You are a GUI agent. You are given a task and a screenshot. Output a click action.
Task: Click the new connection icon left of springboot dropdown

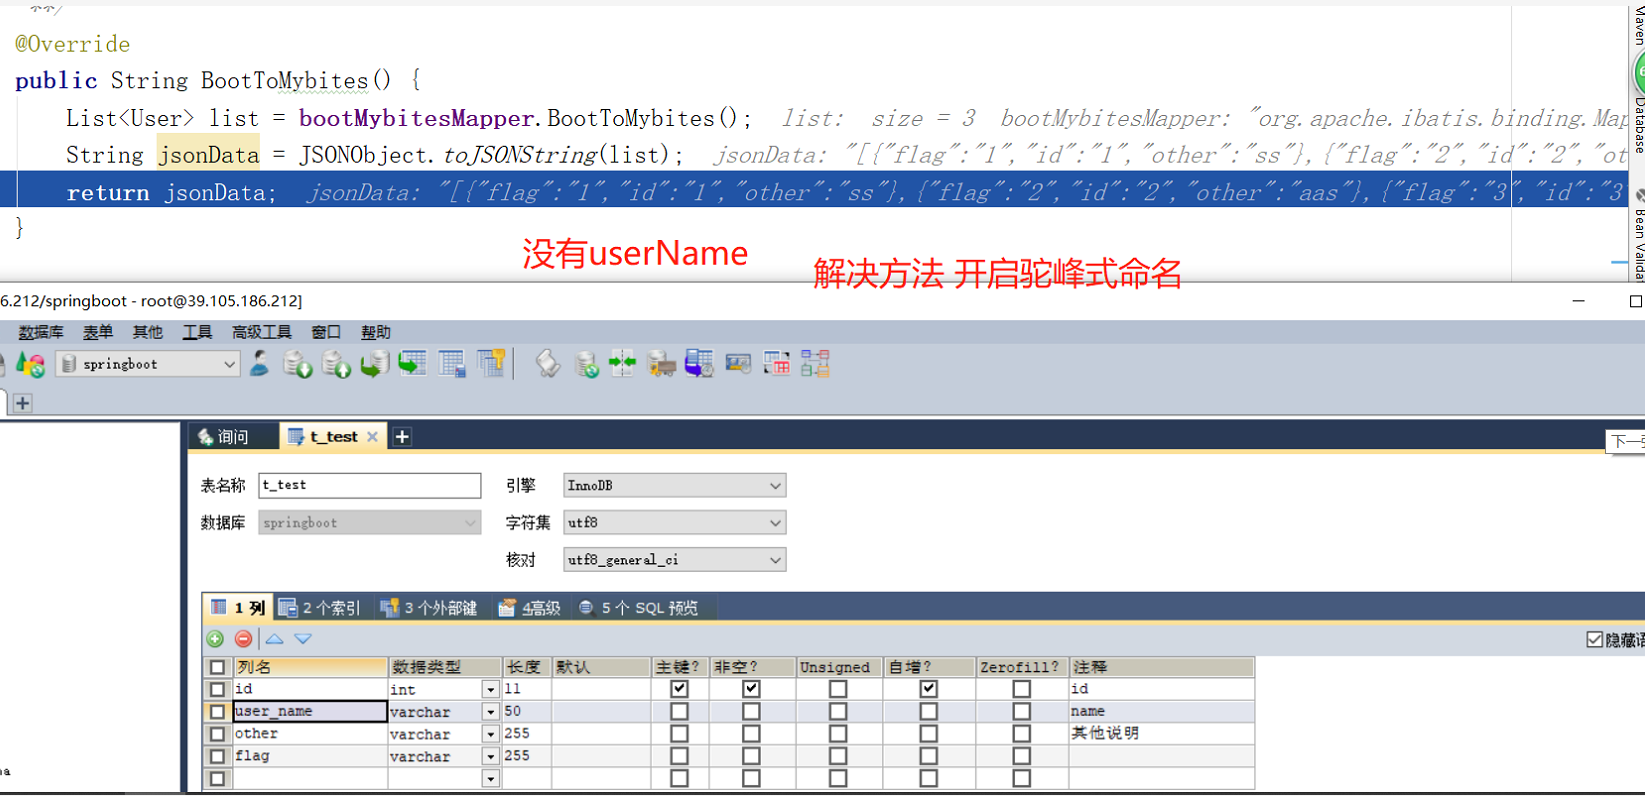[30, 365]
